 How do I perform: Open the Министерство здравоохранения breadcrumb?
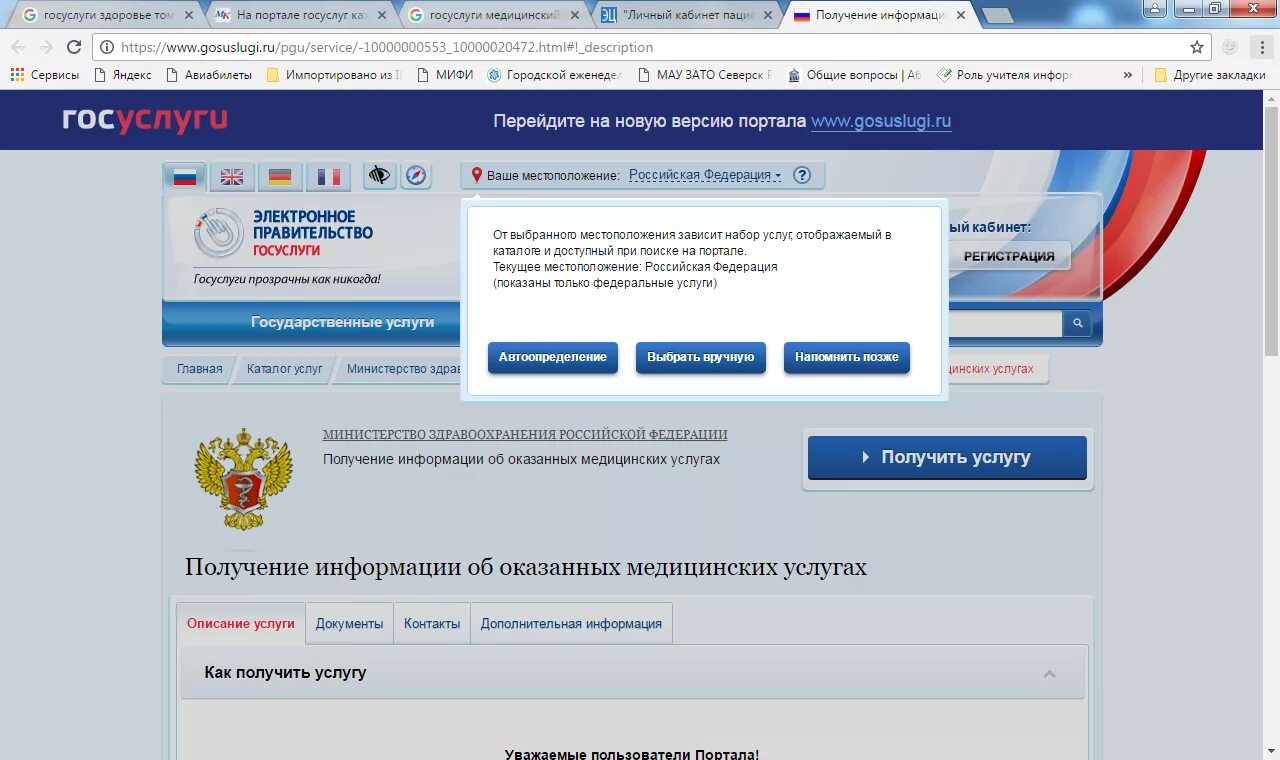tap(402, 369)
